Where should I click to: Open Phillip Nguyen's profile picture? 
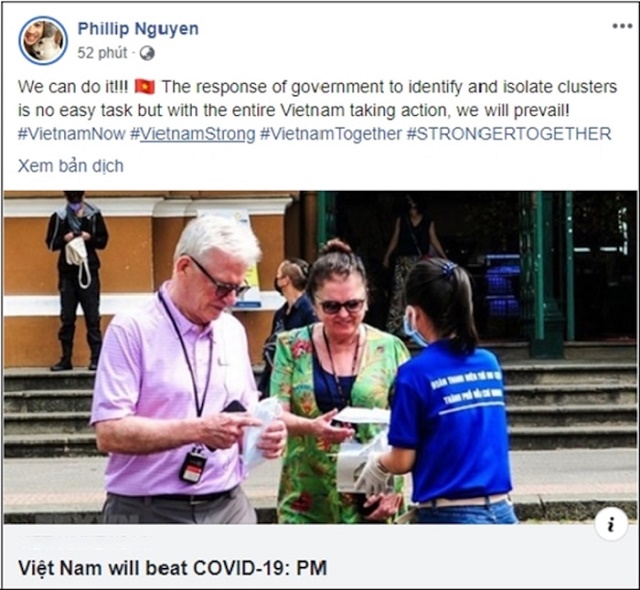43,40
